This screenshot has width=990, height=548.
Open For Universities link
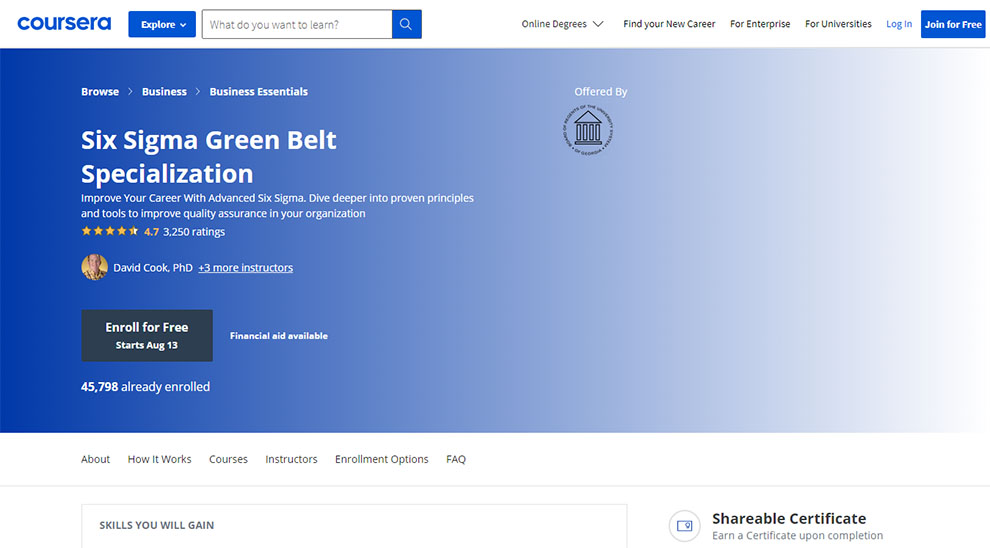point(838,24)
